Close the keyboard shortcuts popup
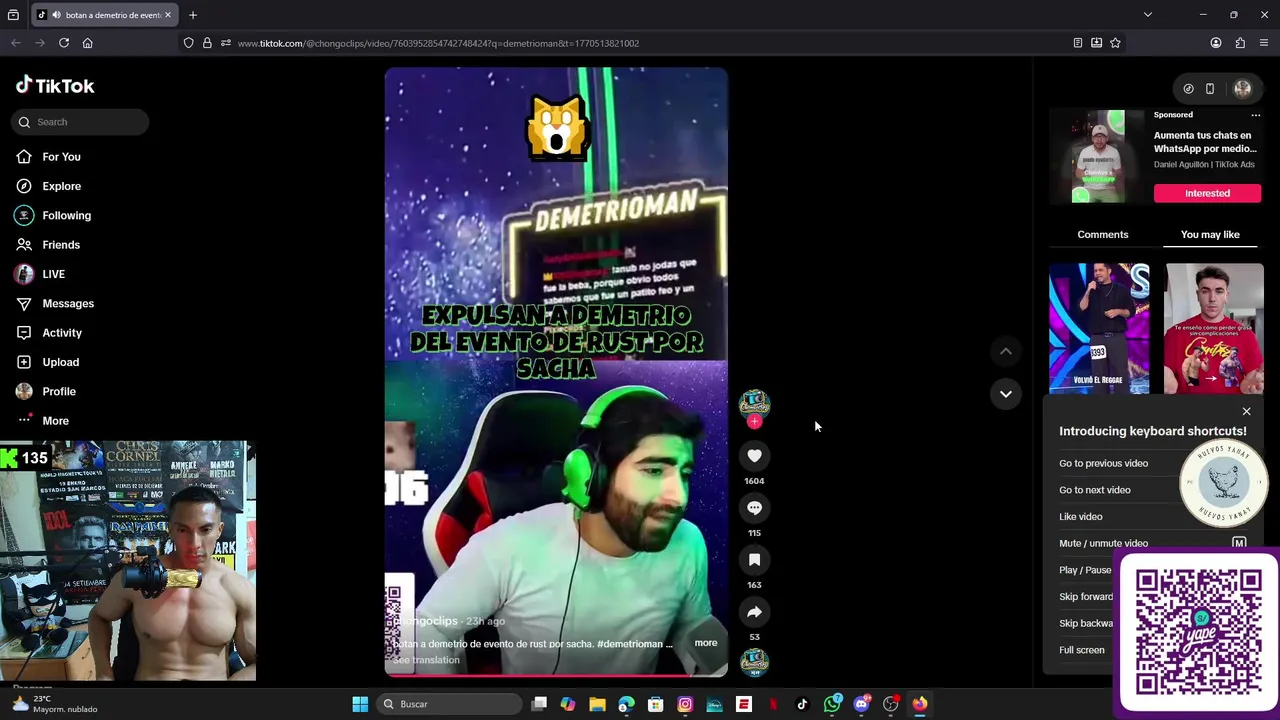 [x=1246, y=412]
